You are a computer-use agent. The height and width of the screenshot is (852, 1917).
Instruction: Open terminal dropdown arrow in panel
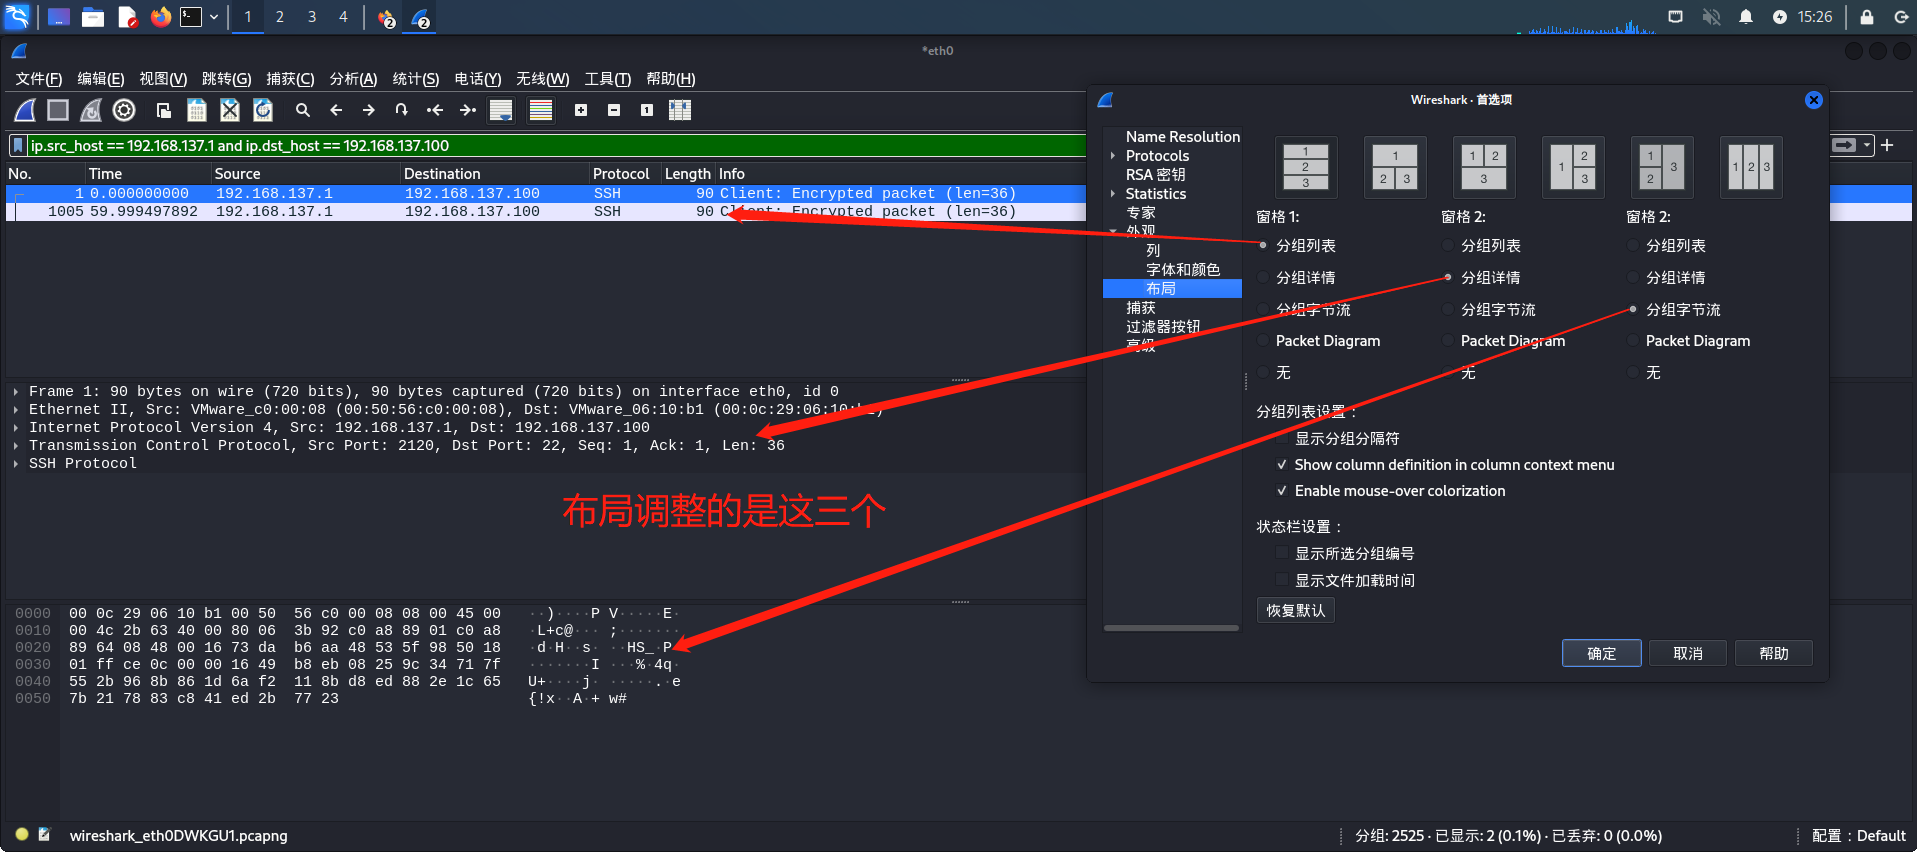[213, 17]
